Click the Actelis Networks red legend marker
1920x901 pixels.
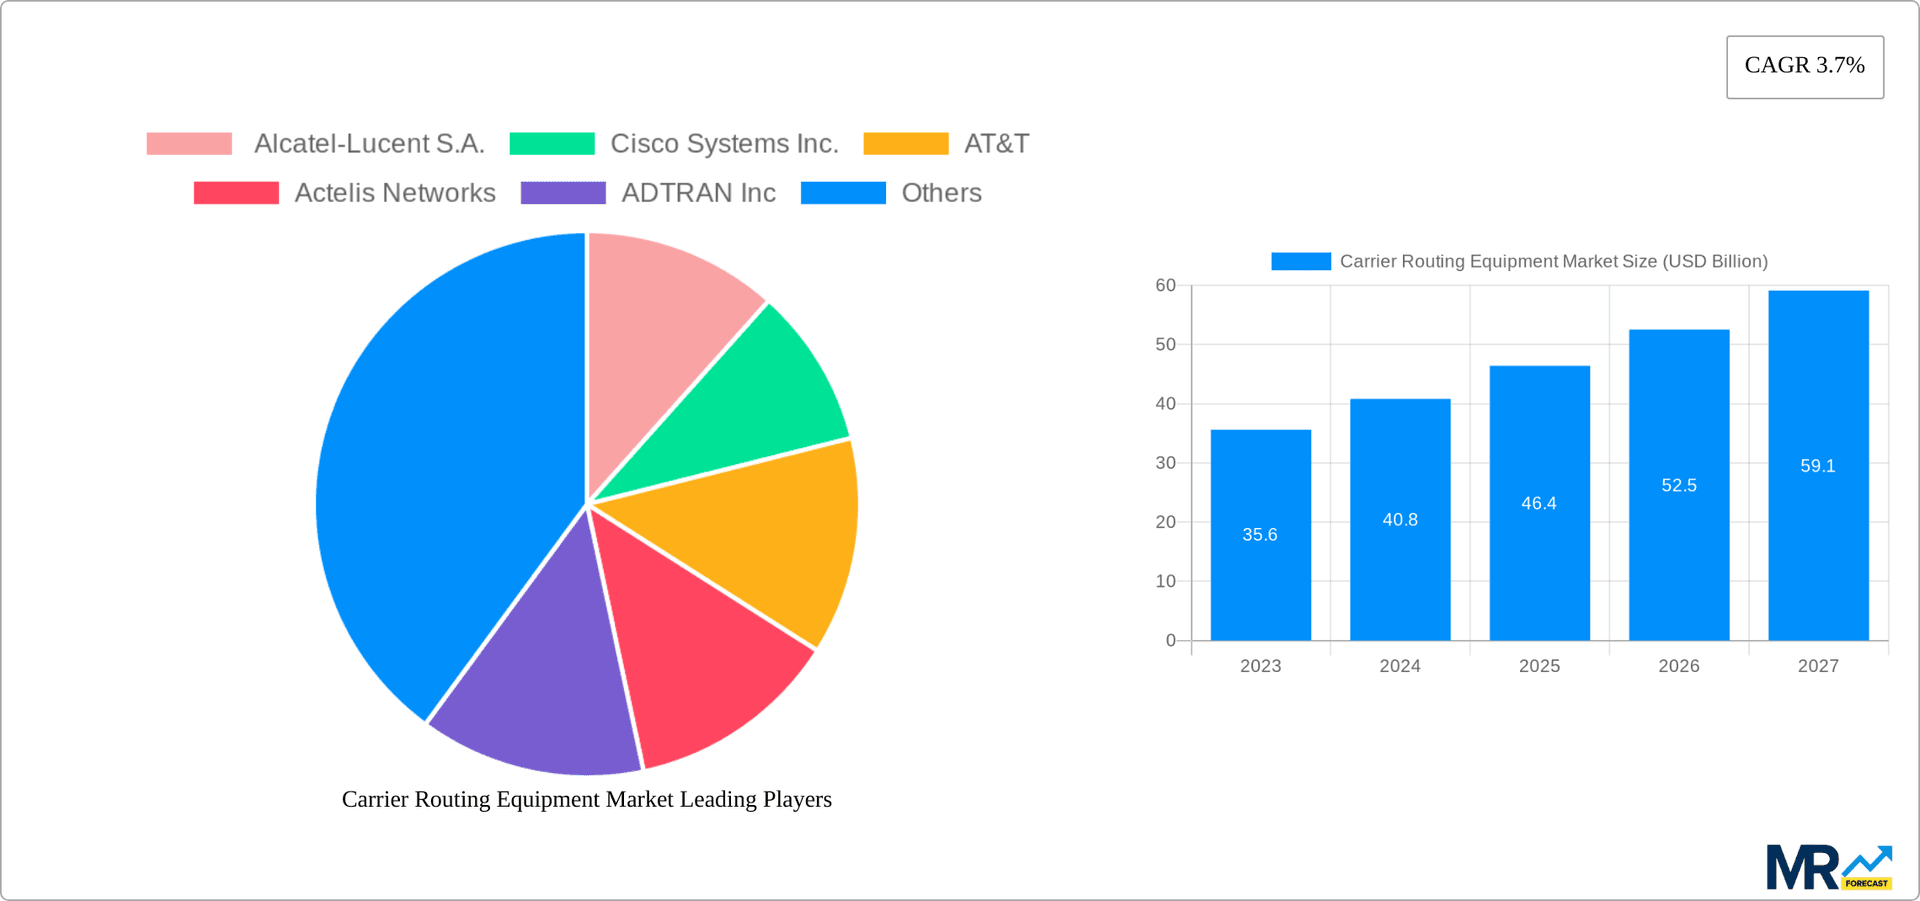click(234, 192)
